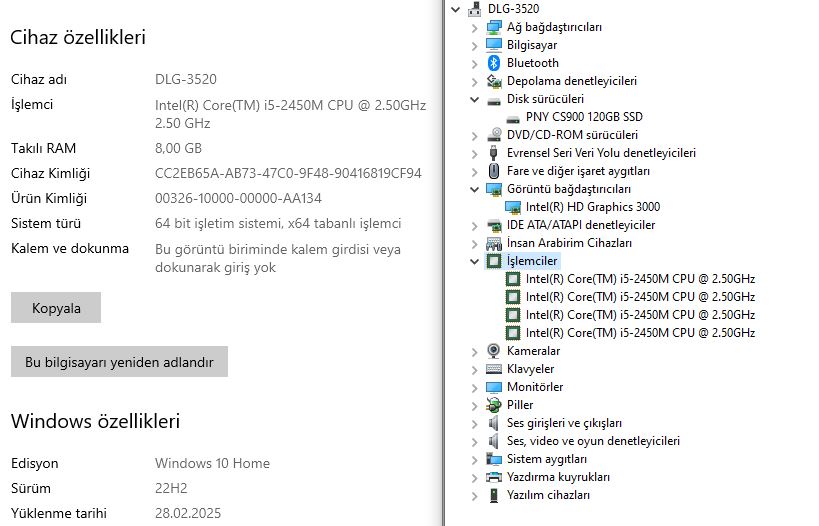This screenshot has width=819, height=526.
Task: Select the Bilgisayar tree label
Action: point(532,45)
